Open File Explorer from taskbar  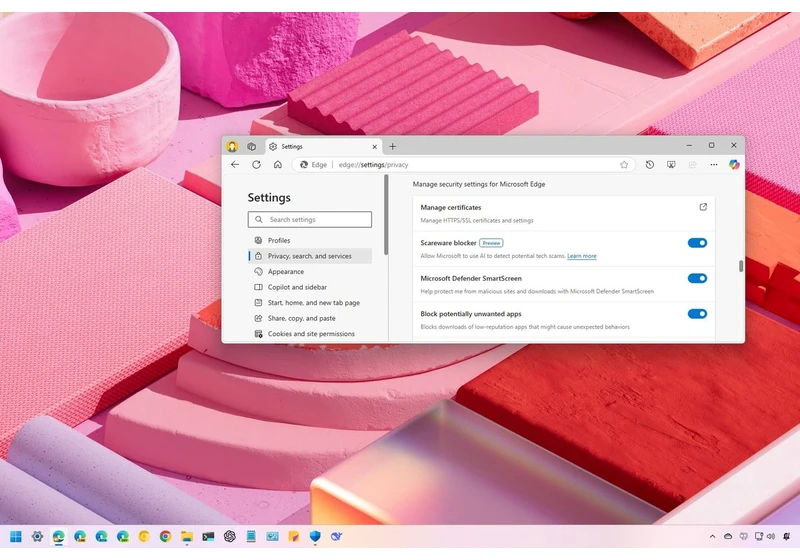(x=187, y=537)
